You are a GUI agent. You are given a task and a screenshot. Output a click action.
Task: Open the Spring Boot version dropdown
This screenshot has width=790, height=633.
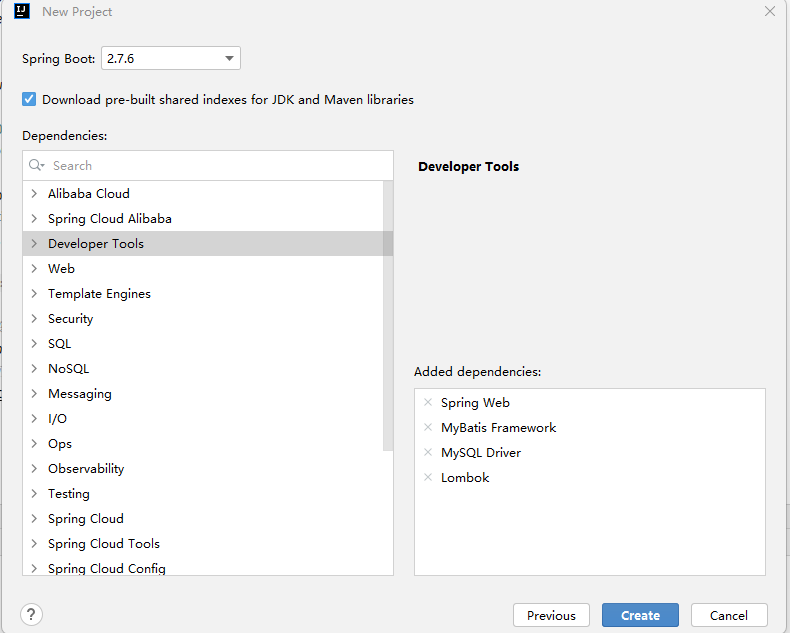coord(171,58)
